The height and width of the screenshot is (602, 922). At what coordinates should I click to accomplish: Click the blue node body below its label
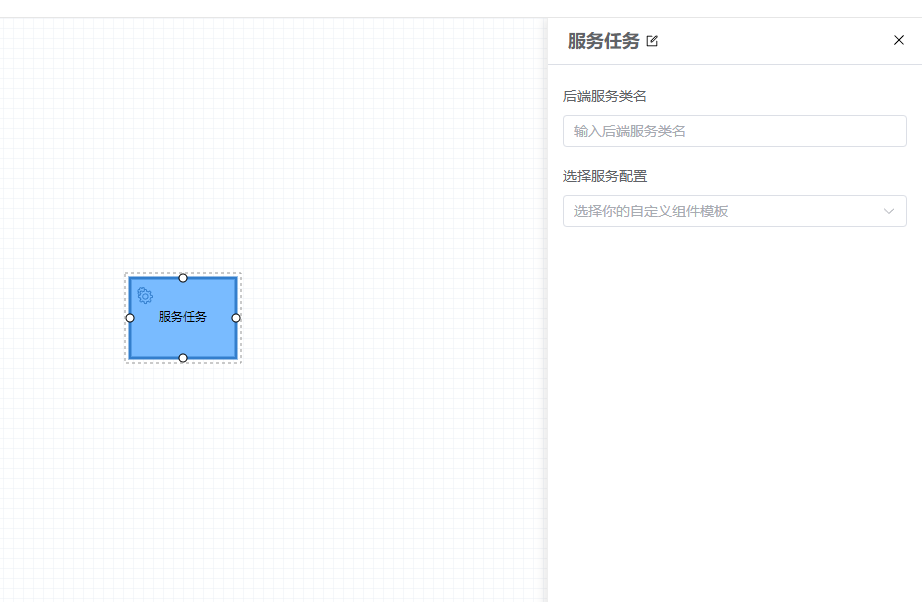[x=183, y=341]
